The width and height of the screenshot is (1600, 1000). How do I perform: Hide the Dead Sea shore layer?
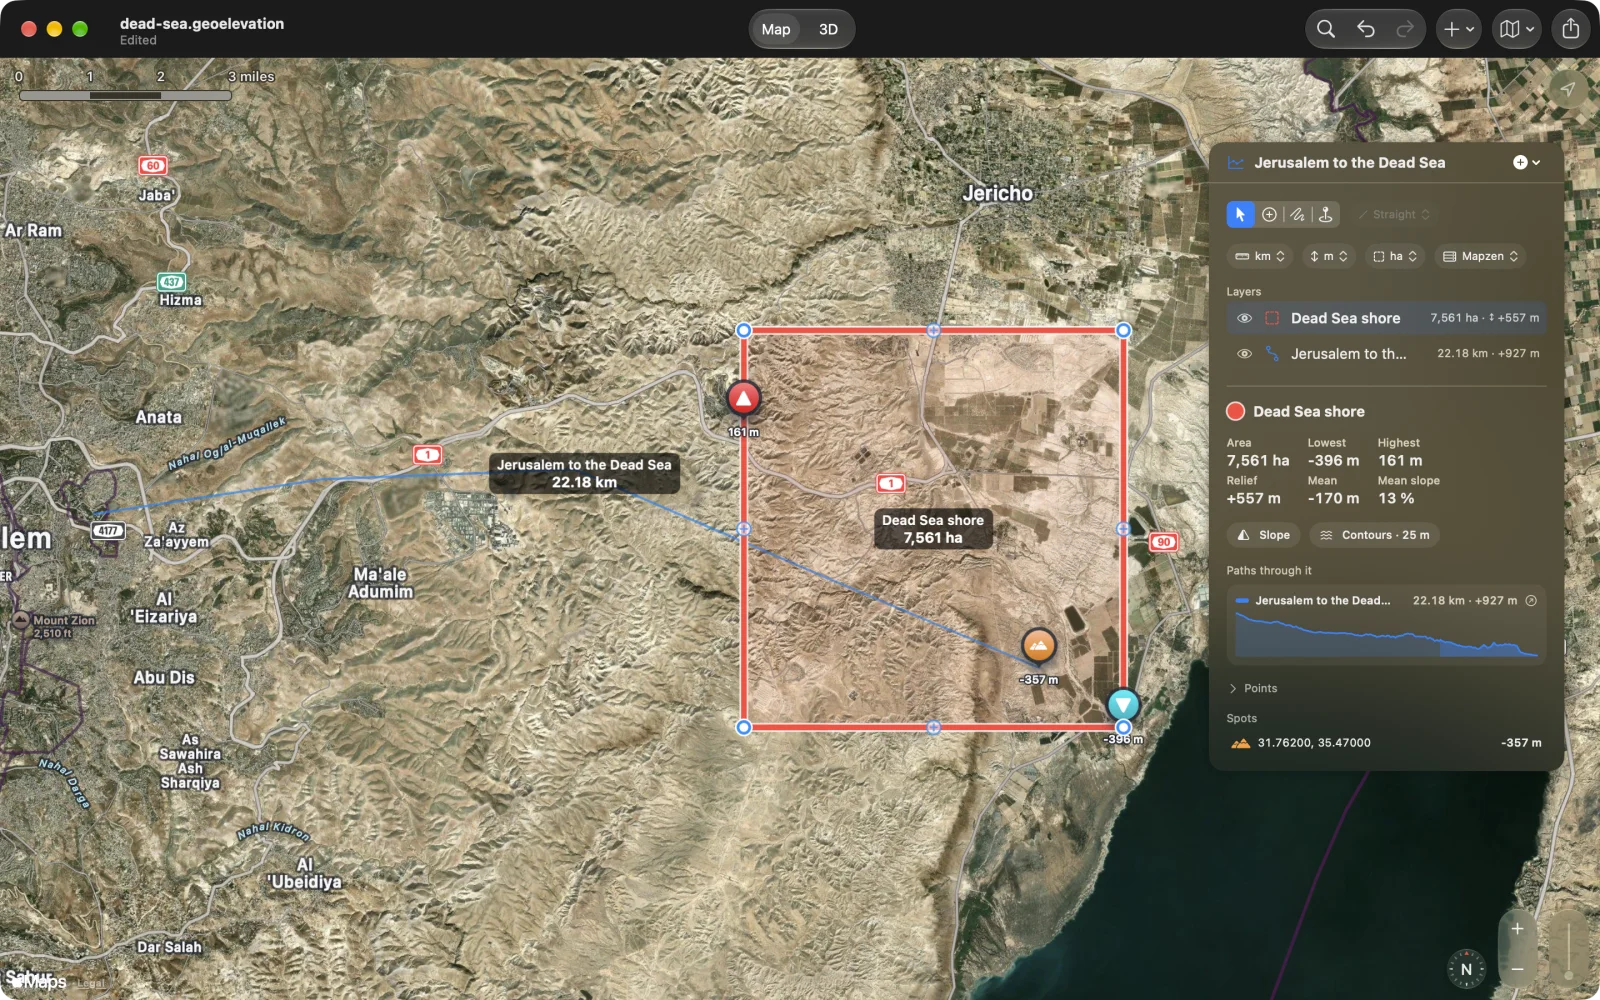point(1244,318)
